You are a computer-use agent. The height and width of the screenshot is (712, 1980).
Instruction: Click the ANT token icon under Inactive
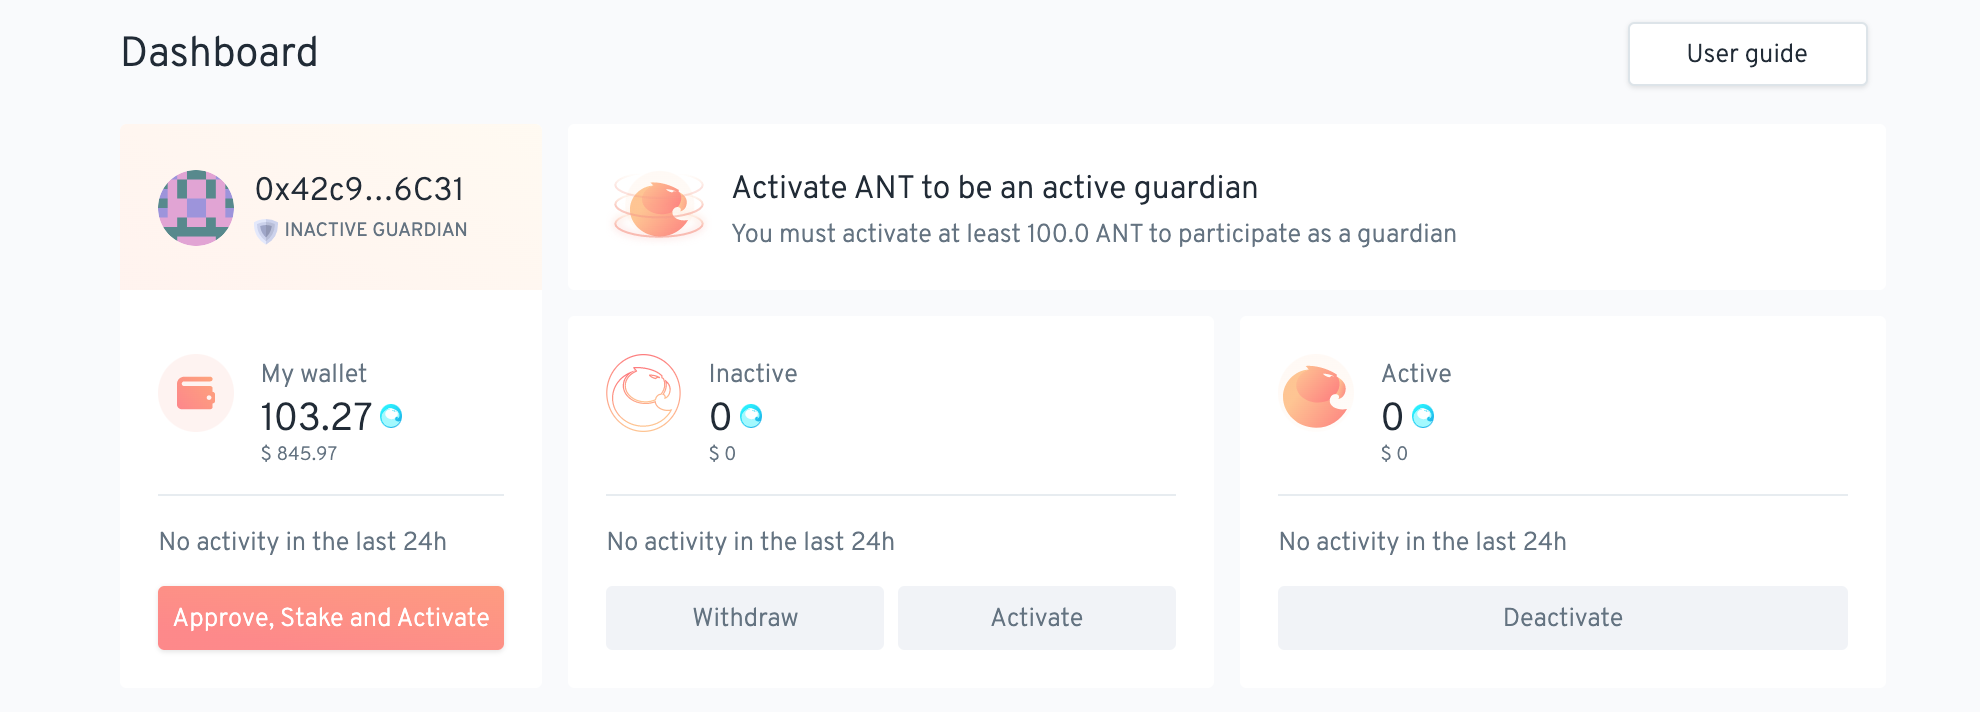click(751, 416)
